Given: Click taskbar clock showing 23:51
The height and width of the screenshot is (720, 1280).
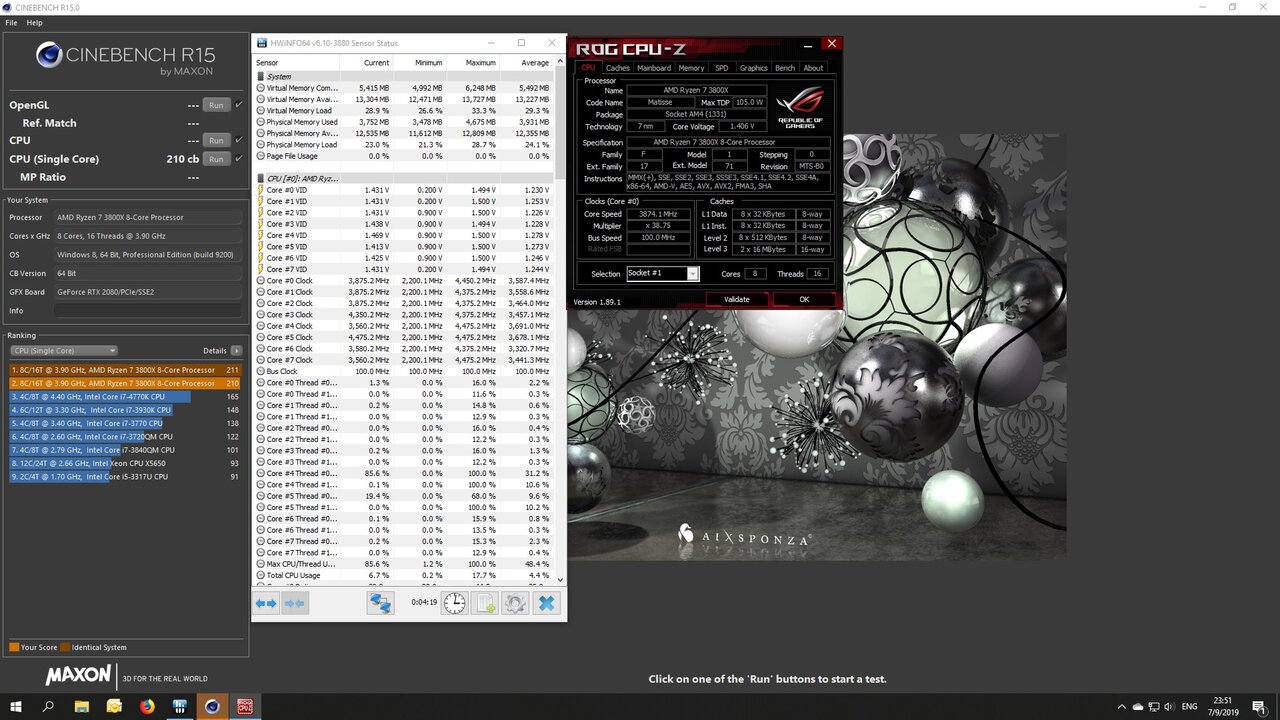Looking at the screenshot, I should click(1223, 706).
